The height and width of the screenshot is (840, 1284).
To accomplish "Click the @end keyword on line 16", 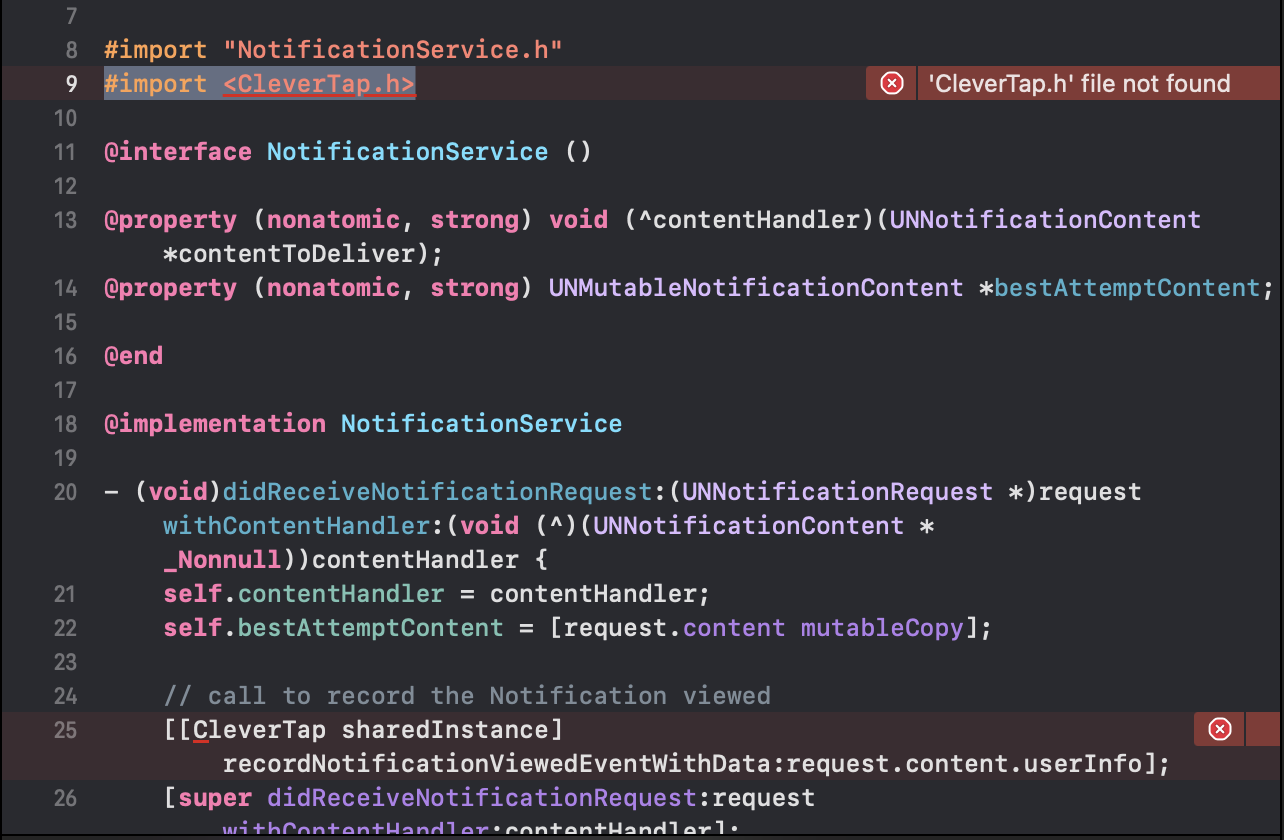I will (133, 355).
